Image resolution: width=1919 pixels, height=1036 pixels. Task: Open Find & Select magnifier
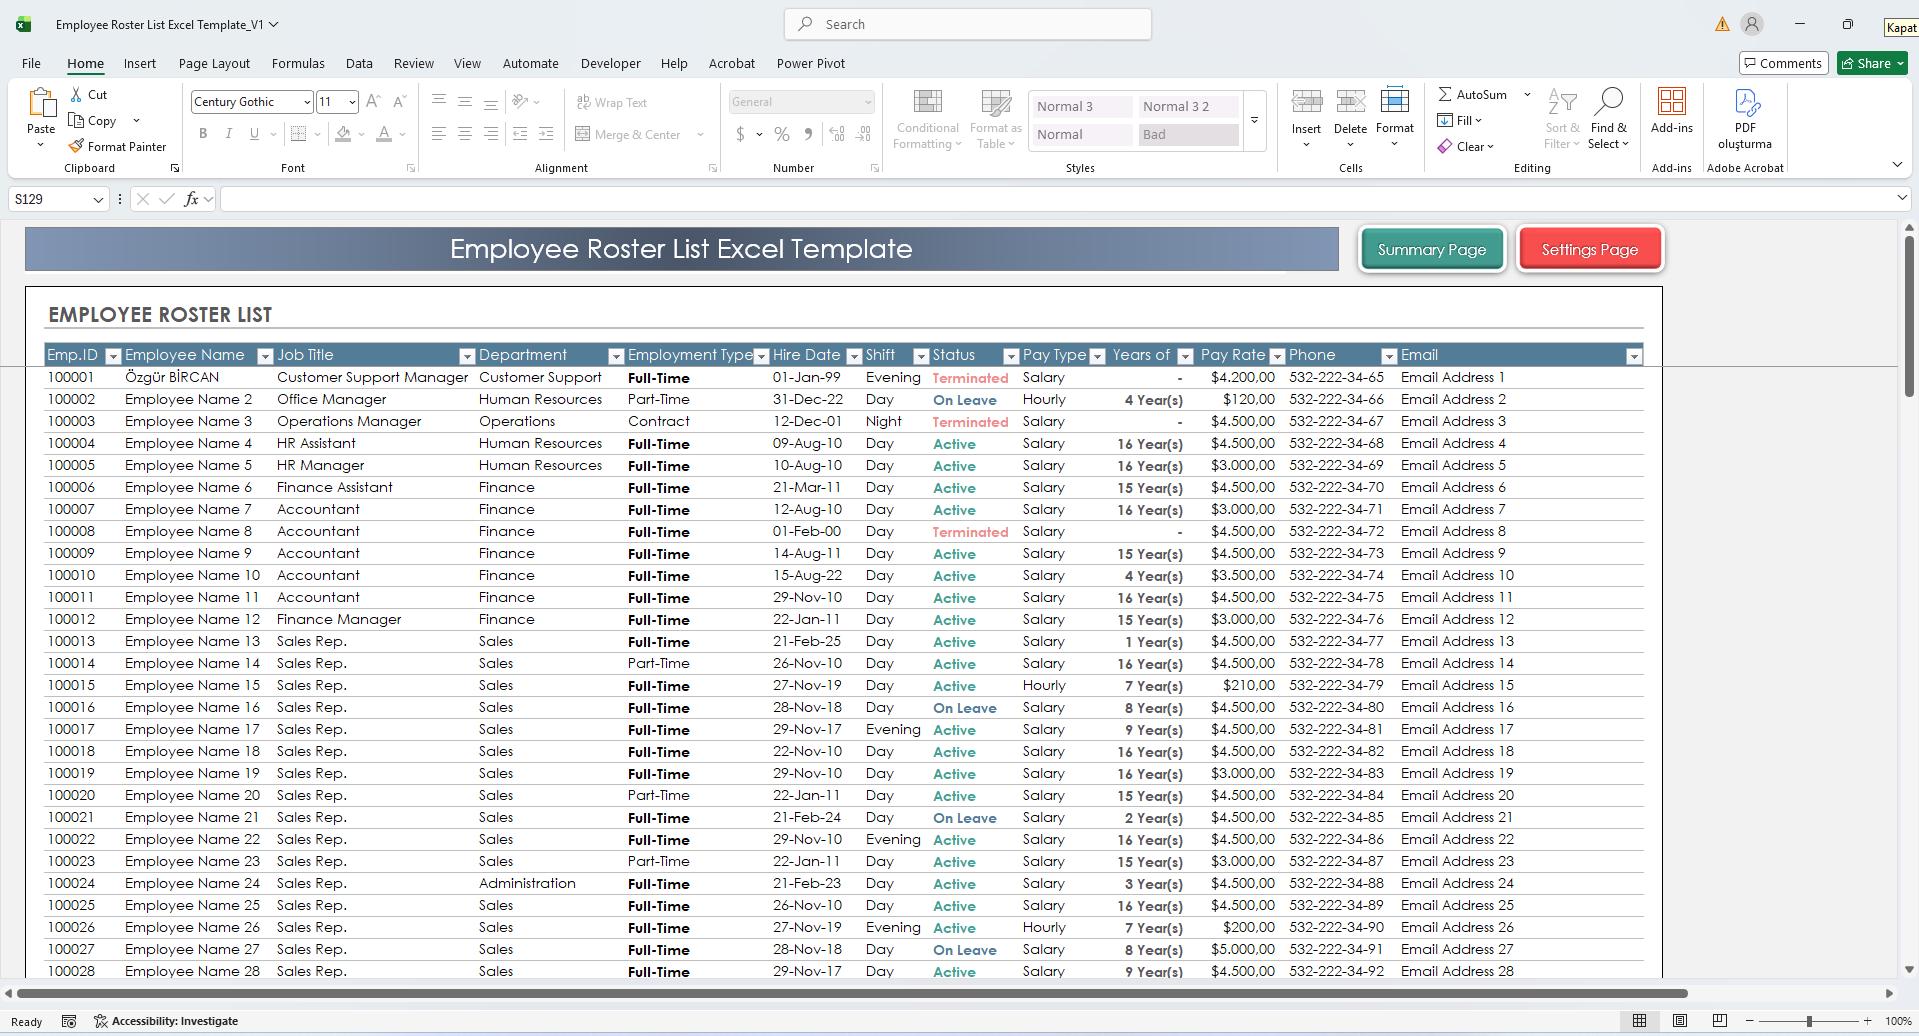click(1608, 102)
